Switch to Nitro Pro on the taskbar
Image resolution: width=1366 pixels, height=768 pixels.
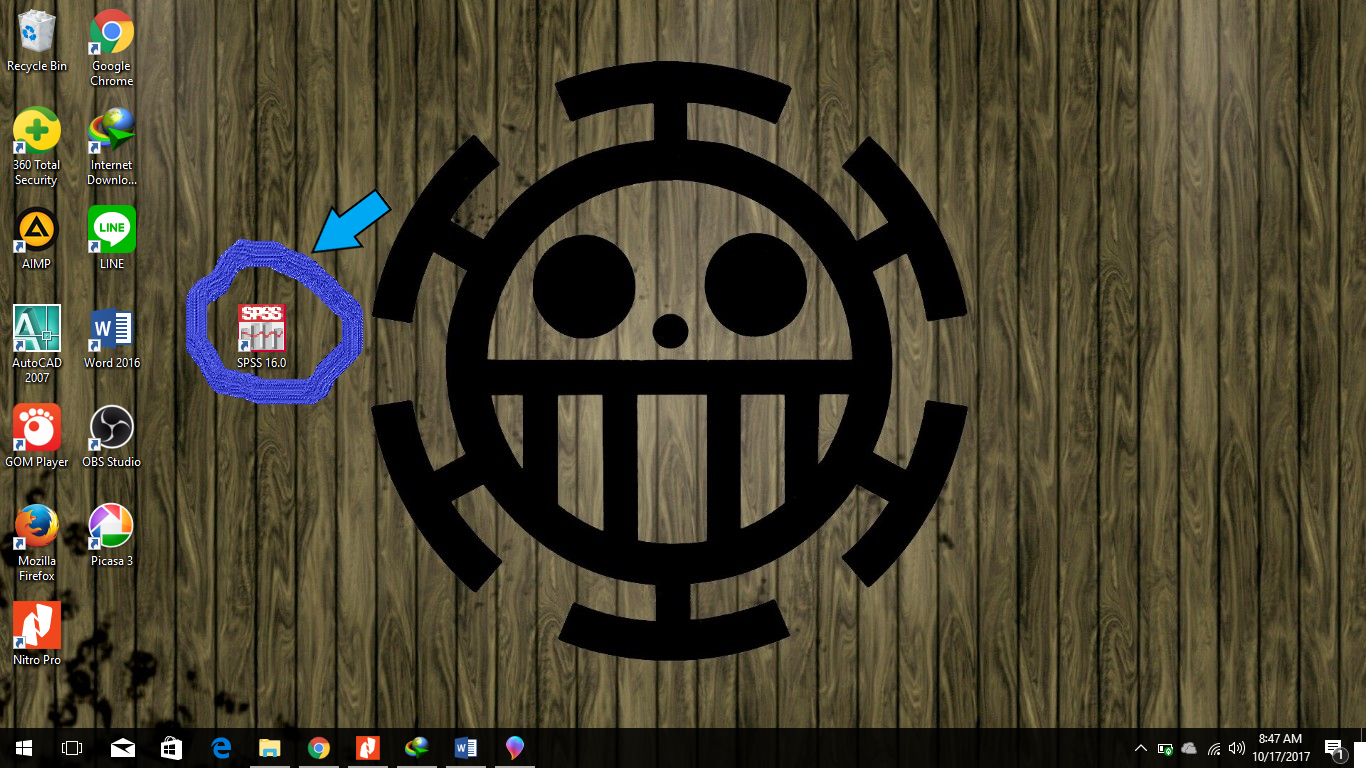click(x=368, y=748)
